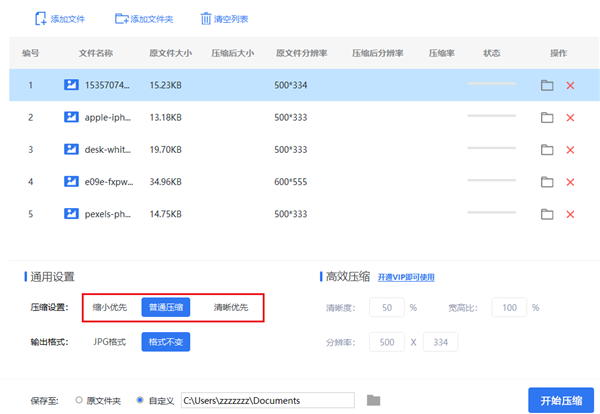Click the 添加文件 add file icon
The image size is (600, 414).
click(40, 19)
